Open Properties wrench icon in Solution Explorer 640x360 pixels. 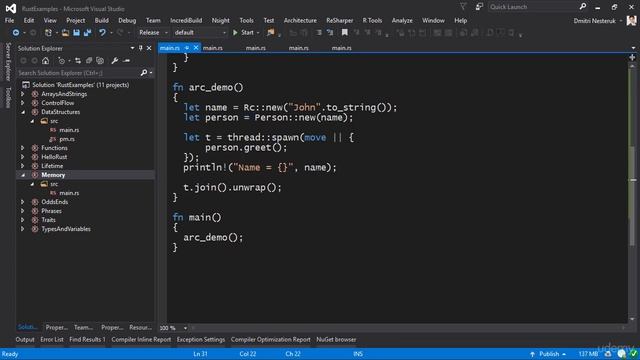click(x=115, y=61)
